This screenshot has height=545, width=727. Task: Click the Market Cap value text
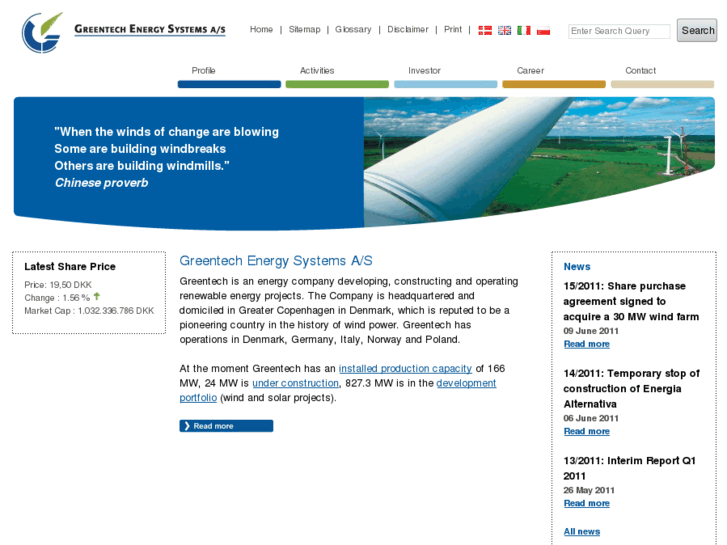(89, 311)
